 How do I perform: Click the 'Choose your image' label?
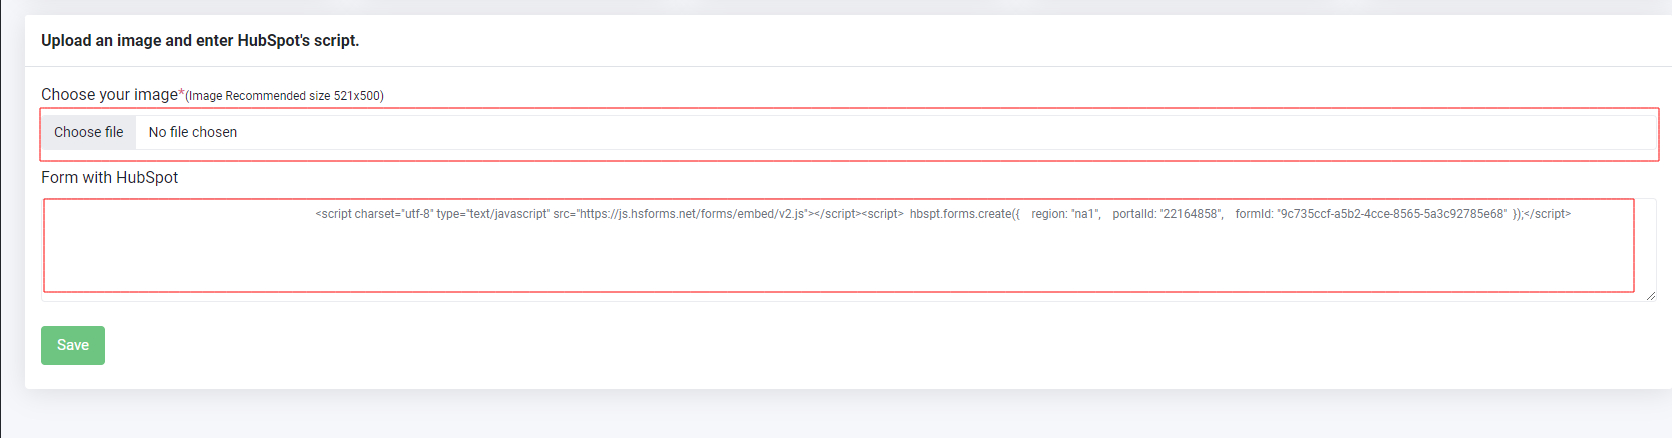[x=109, y=94]
